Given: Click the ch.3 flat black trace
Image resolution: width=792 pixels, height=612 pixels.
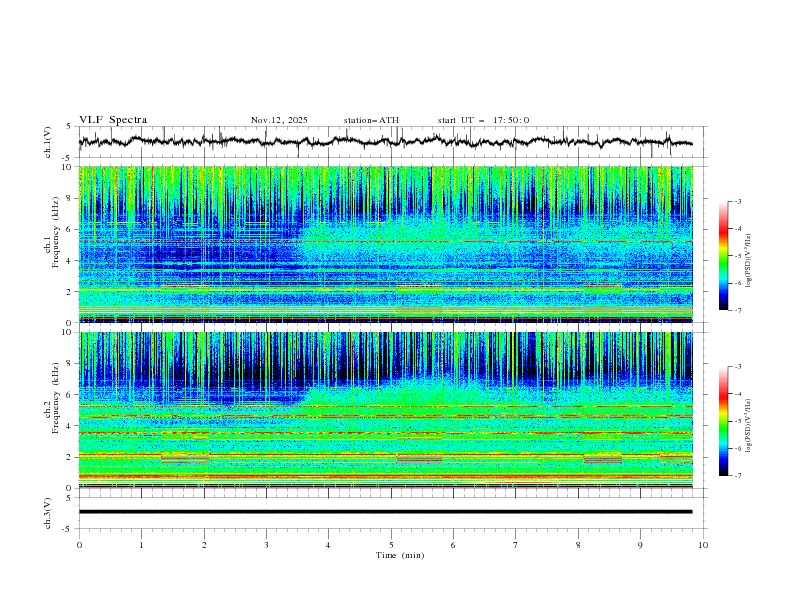Looking at the screenshot, I should pyautogui.click(x=385, y=512).
